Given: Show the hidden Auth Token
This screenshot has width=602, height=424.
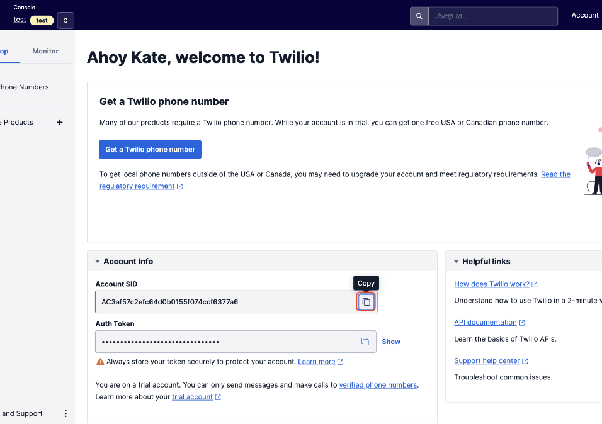Looking at the screenshot, I should [391, 341].
